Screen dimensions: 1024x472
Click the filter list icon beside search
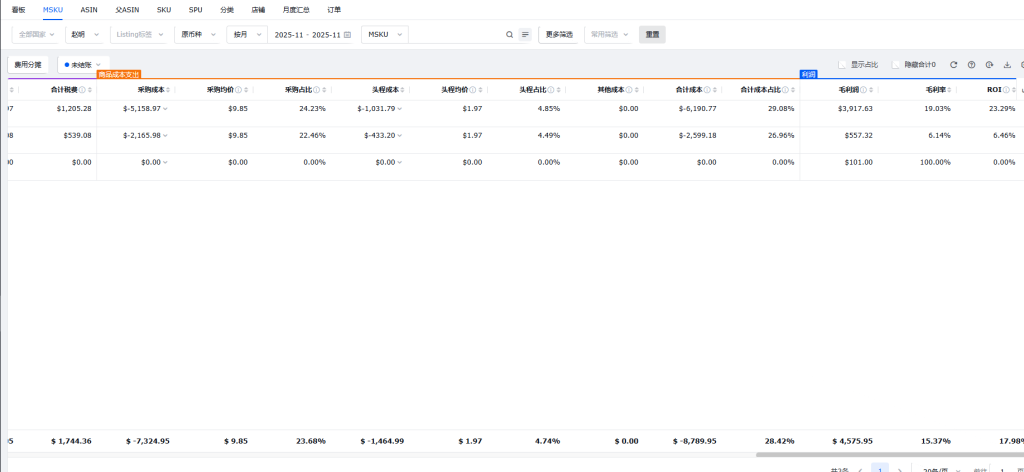coord(525,34)
